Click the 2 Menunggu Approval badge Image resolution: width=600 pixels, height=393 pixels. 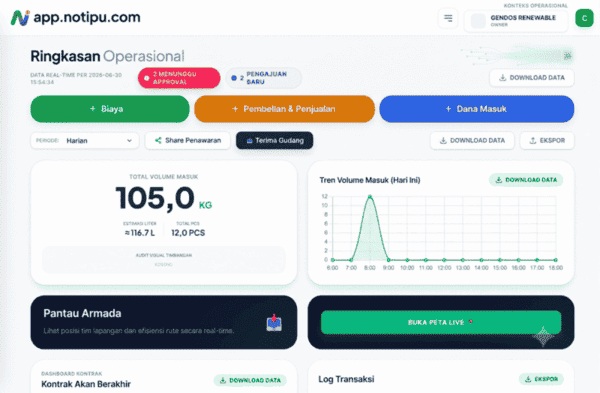(x=179, y=78)
